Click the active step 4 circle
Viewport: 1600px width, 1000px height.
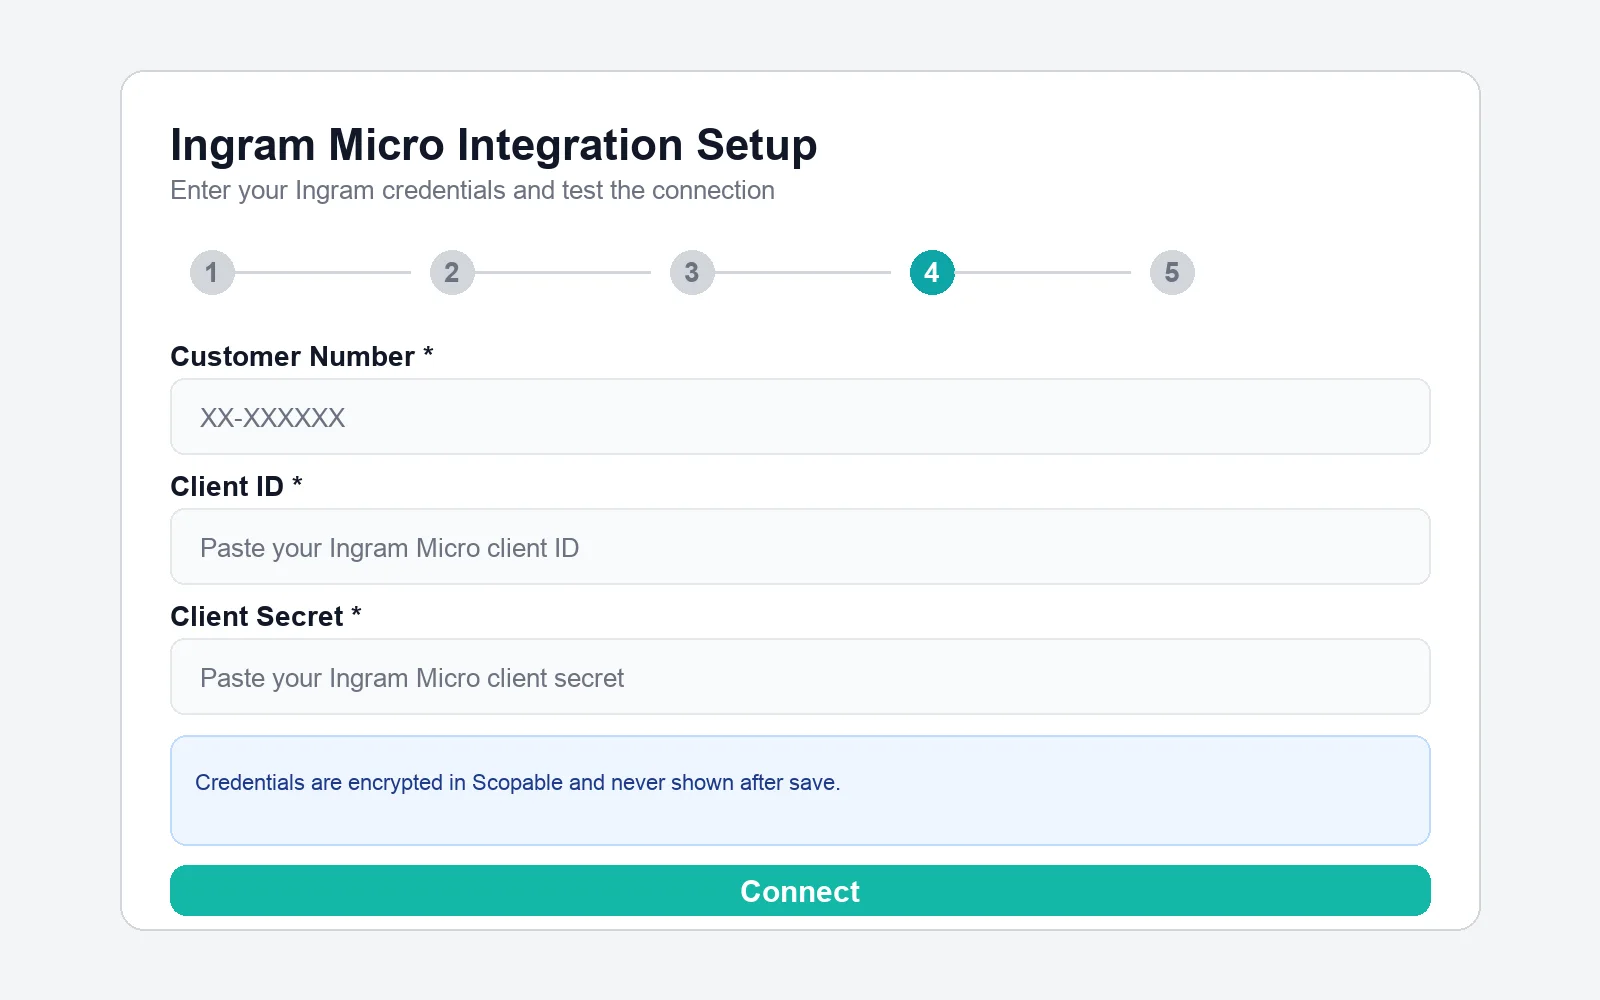tap(932, 272)
